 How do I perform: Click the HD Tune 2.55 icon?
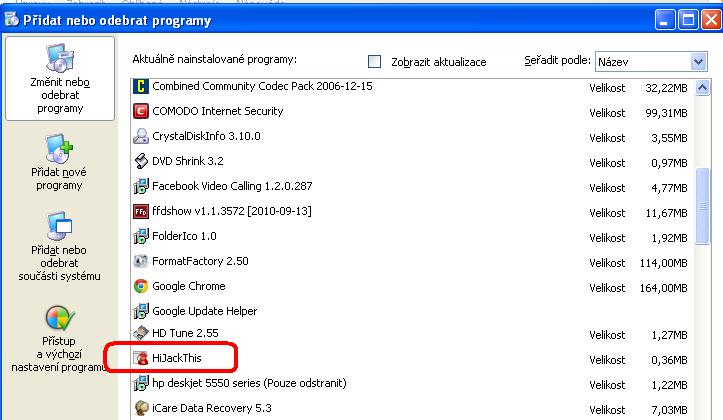[x=141, y=333]
